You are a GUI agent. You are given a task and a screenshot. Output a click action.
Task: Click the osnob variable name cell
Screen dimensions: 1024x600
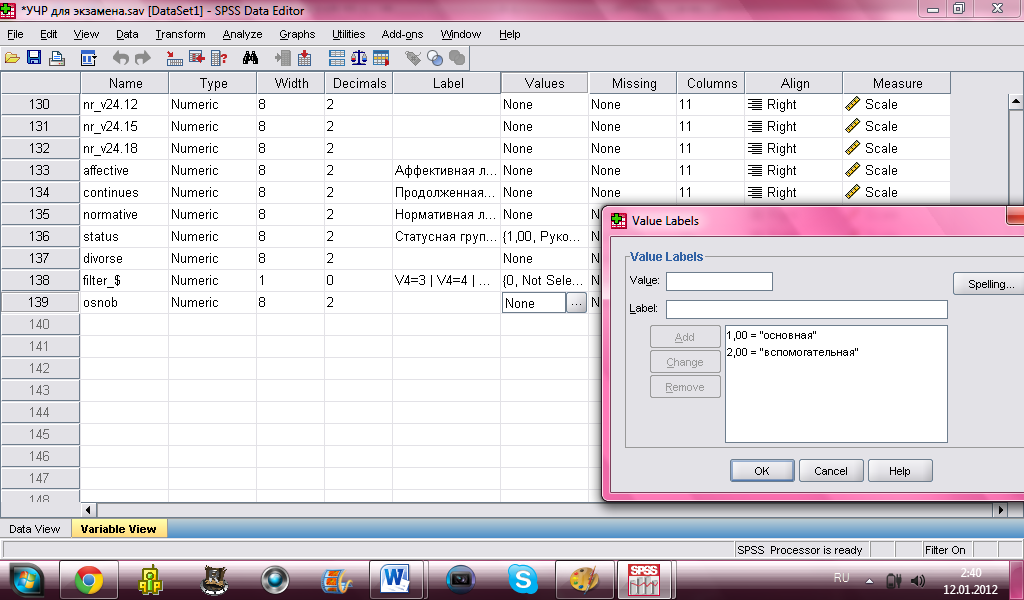pos(125,302)
